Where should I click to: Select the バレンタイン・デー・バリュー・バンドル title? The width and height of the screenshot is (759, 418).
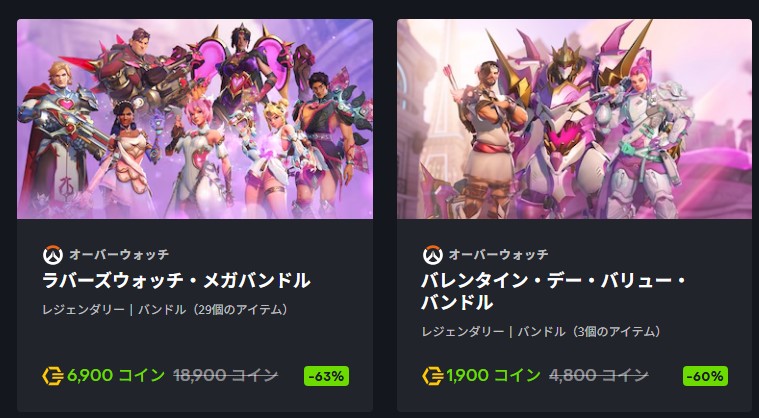point(553,292)
